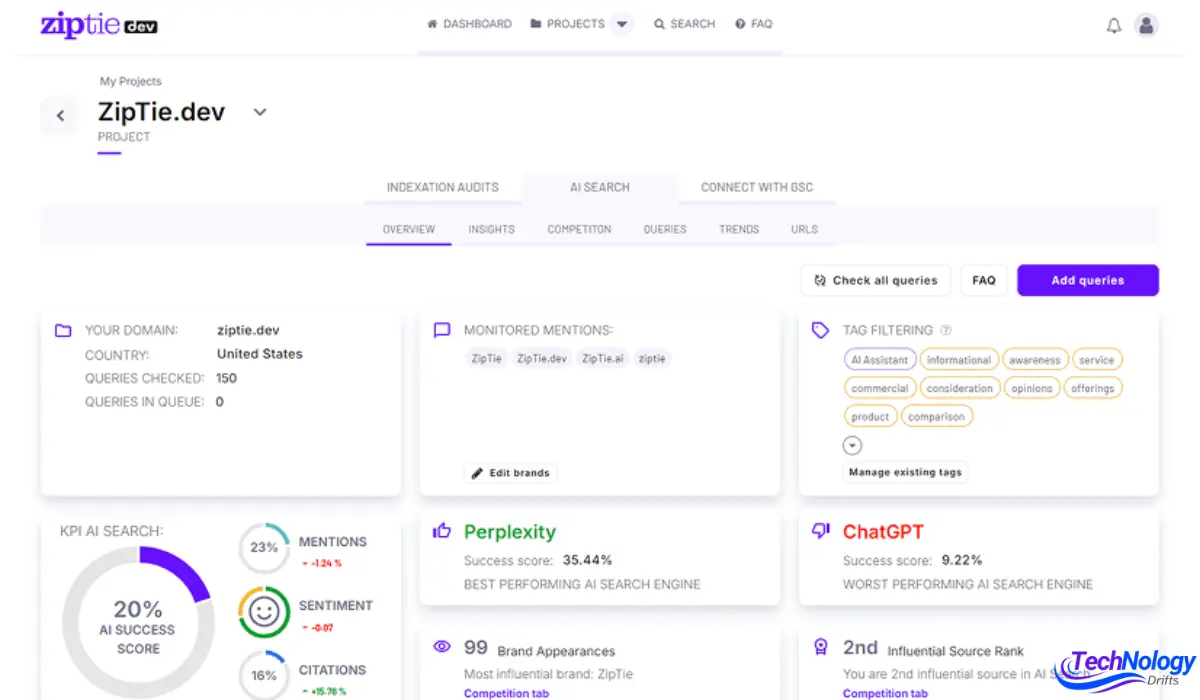Click the speech bubble icon beside Monitored Mentions
The width and height of the screenshot is (1200, 700).
[x=441, y=329]
